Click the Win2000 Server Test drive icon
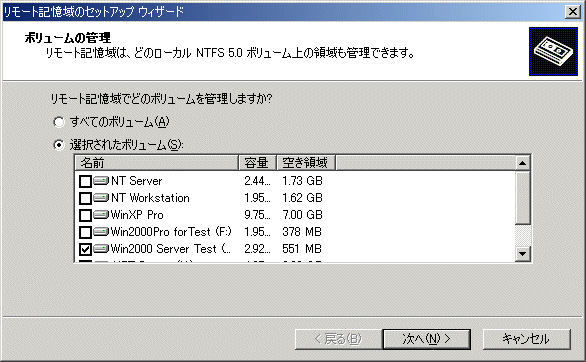 click(x=101, y=249)
